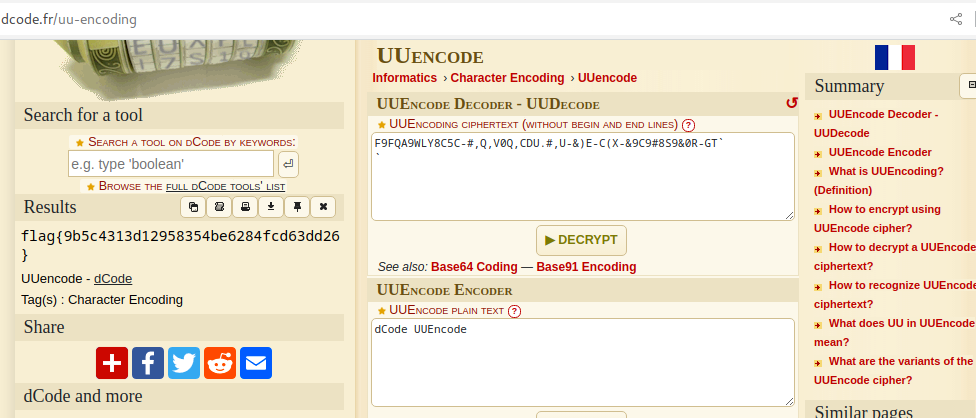Reset the UUEncode Decoder form icon

[x=791, y=103]
